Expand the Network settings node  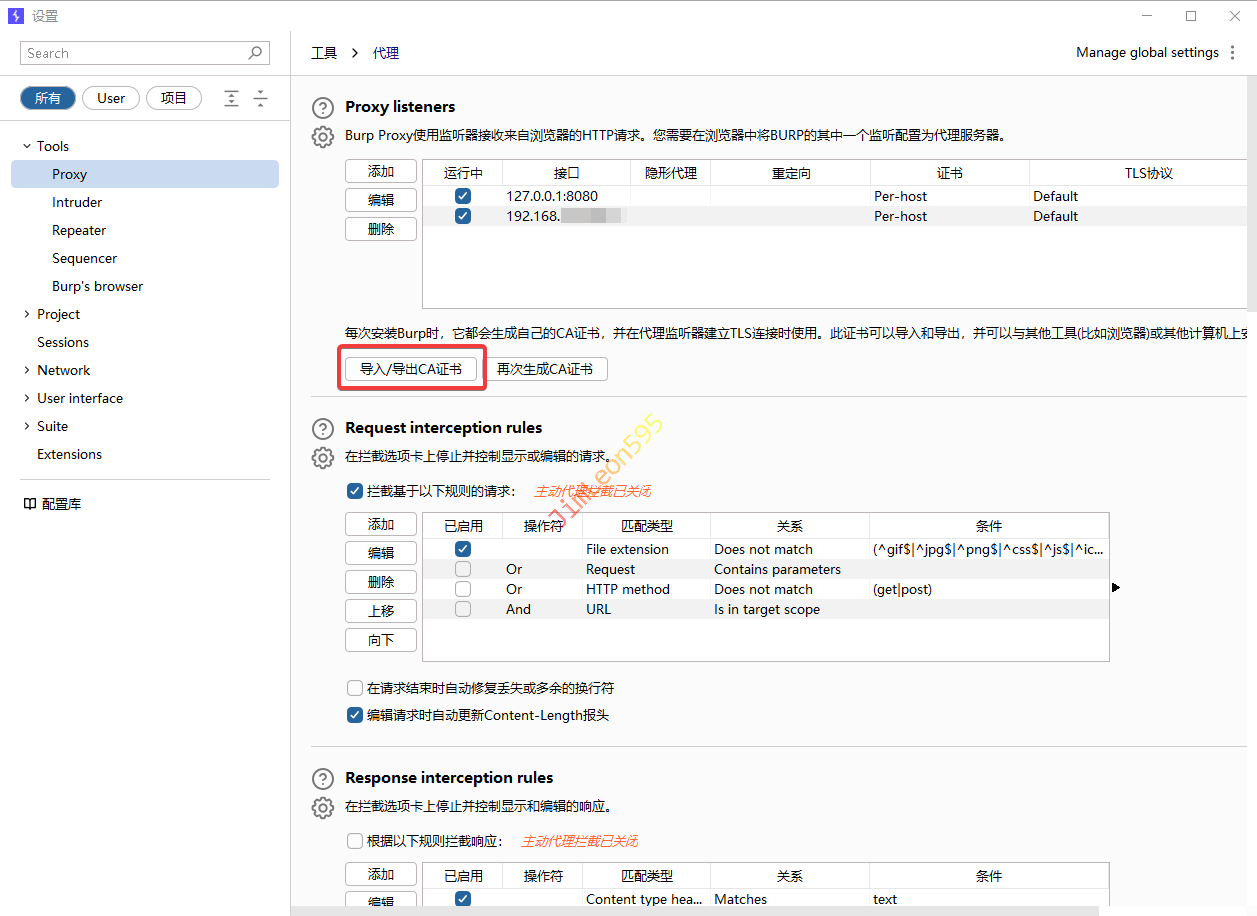point(27,370)
